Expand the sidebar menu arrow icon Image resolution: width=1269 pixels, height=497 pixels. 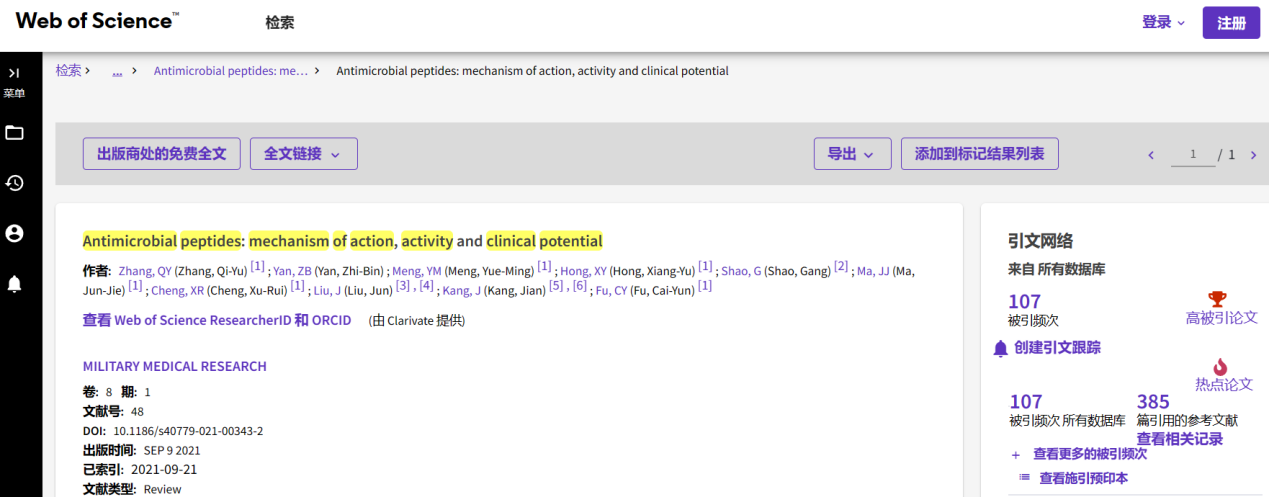[14, 73]
